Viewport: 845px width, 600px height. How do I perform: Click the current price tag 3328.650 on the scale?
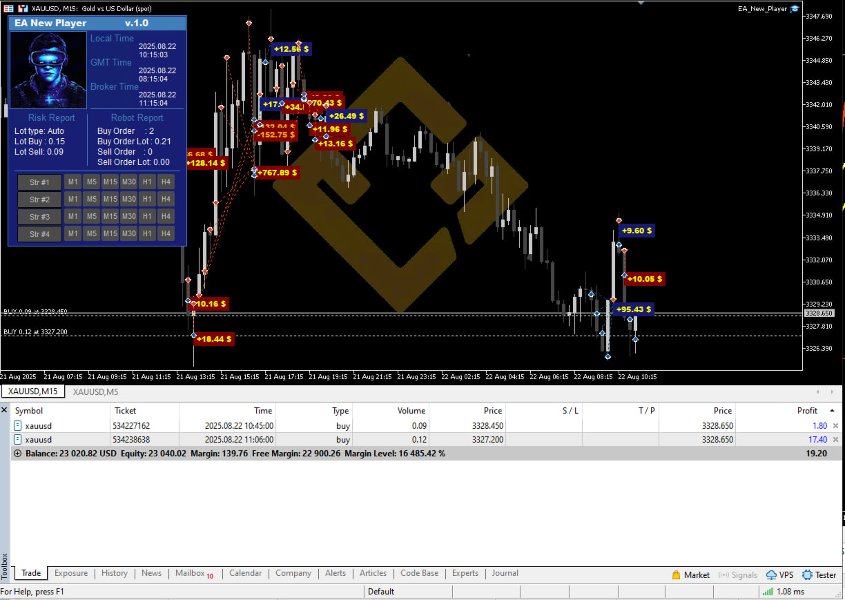point(819,313)
